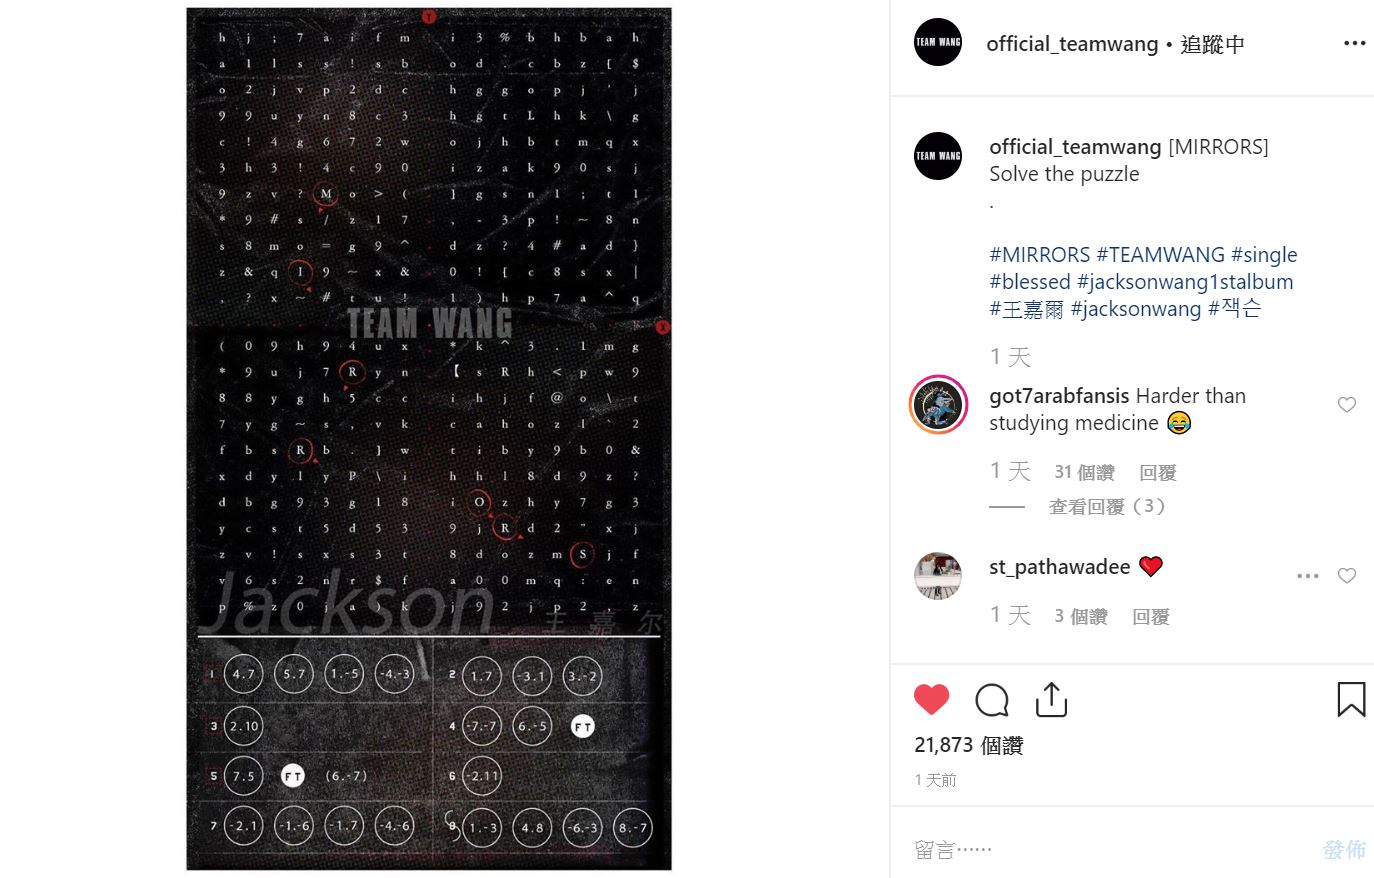Expand 查看回覆 (3) replies
The image size is (1374, 878).
pos(1107,507)
